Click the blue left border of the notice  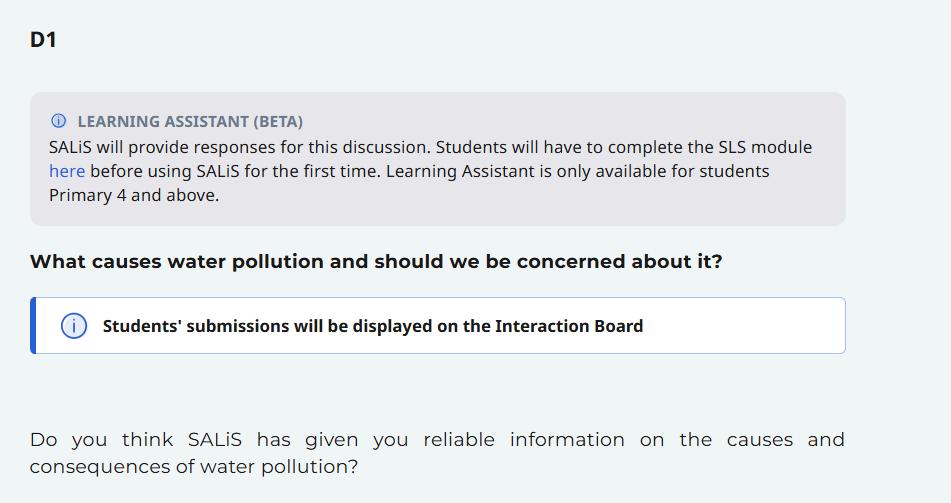pyautogui.click(x=33, y=325)
